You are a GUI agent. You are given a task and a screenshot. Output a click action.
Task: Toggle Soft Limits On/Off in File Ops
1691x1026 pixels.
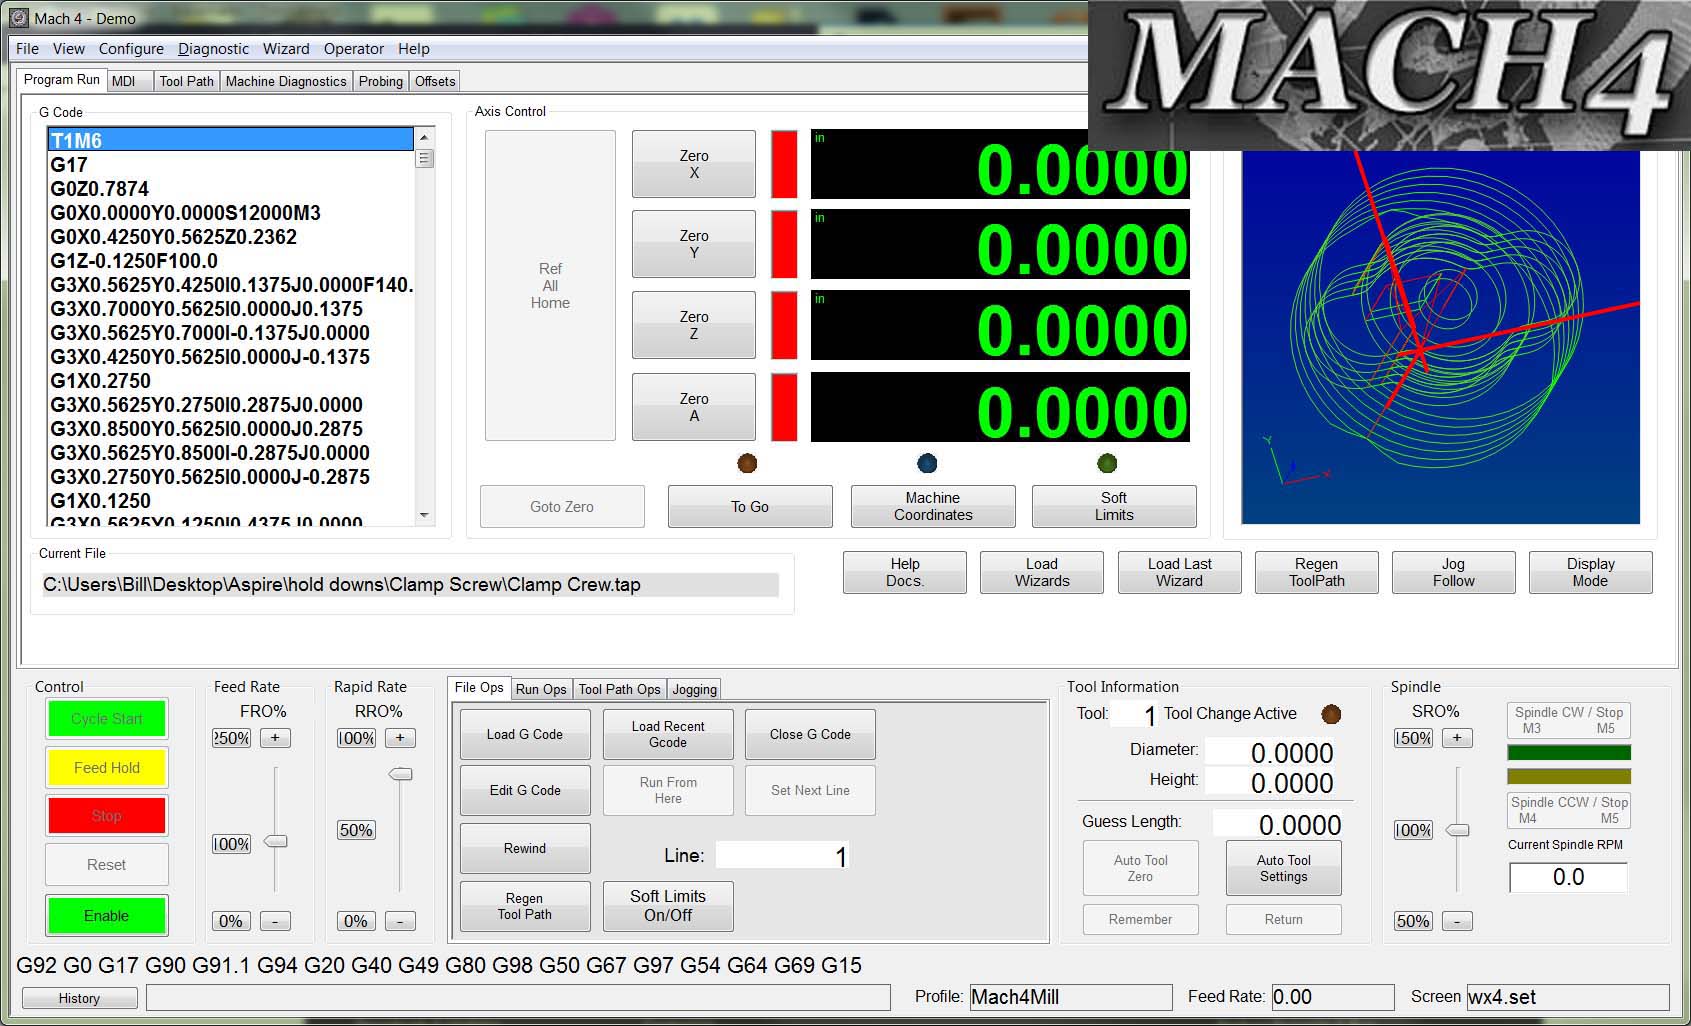668,906
